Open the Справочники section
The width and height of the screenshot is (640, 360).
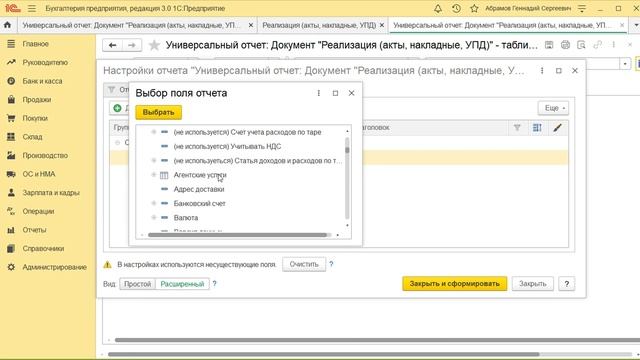tap(43, 248)
